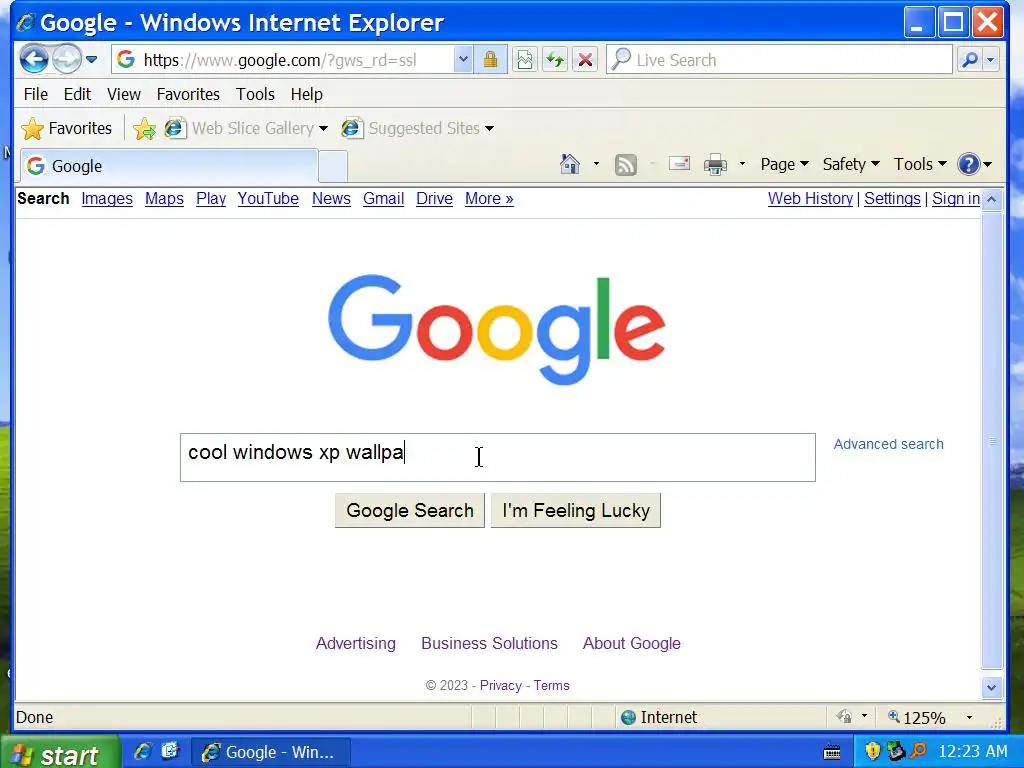Click the Read Mail icon
The height and width of the screenshot is (768, 1024).
679,163
